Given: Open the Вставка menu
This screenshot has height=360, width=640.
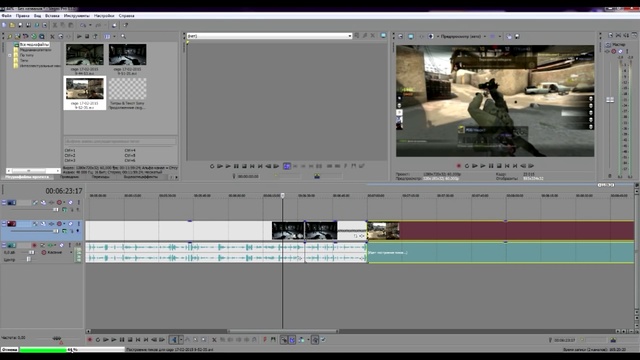Looking at the screenshot, I should coord(52,16).
